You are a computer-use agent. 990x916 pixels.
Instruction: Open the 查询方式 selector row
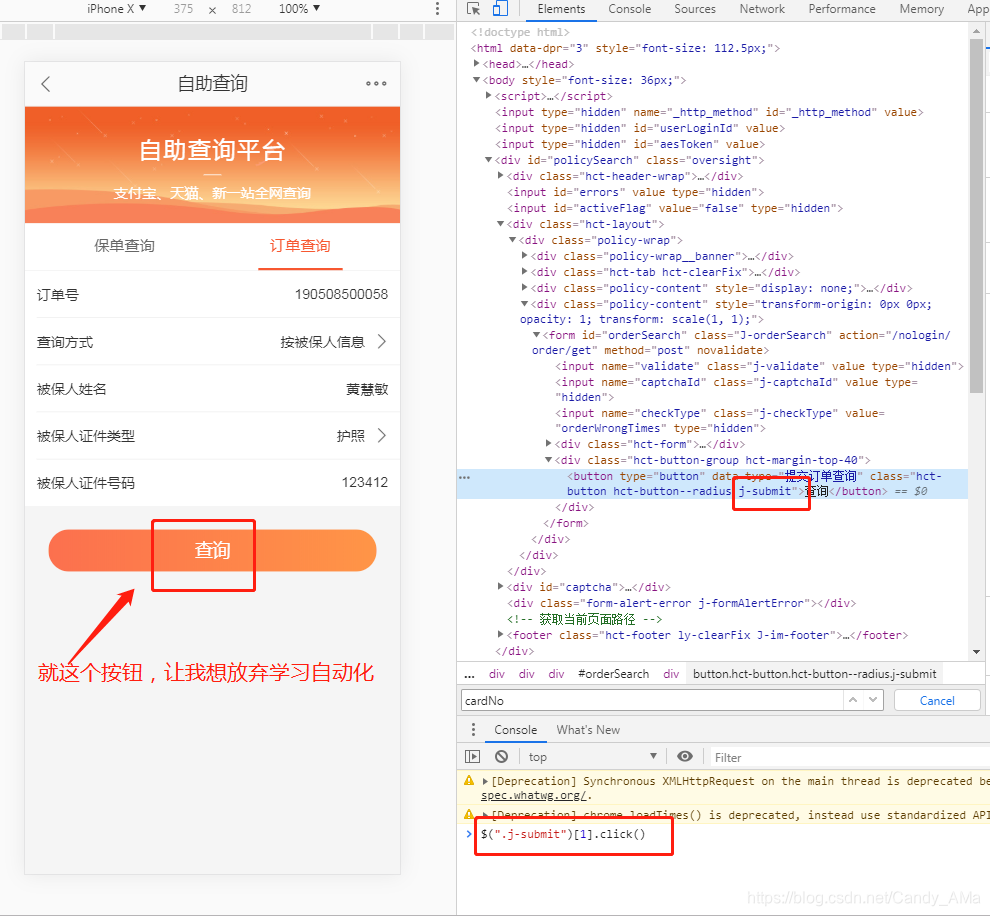[x=212, y=342]
